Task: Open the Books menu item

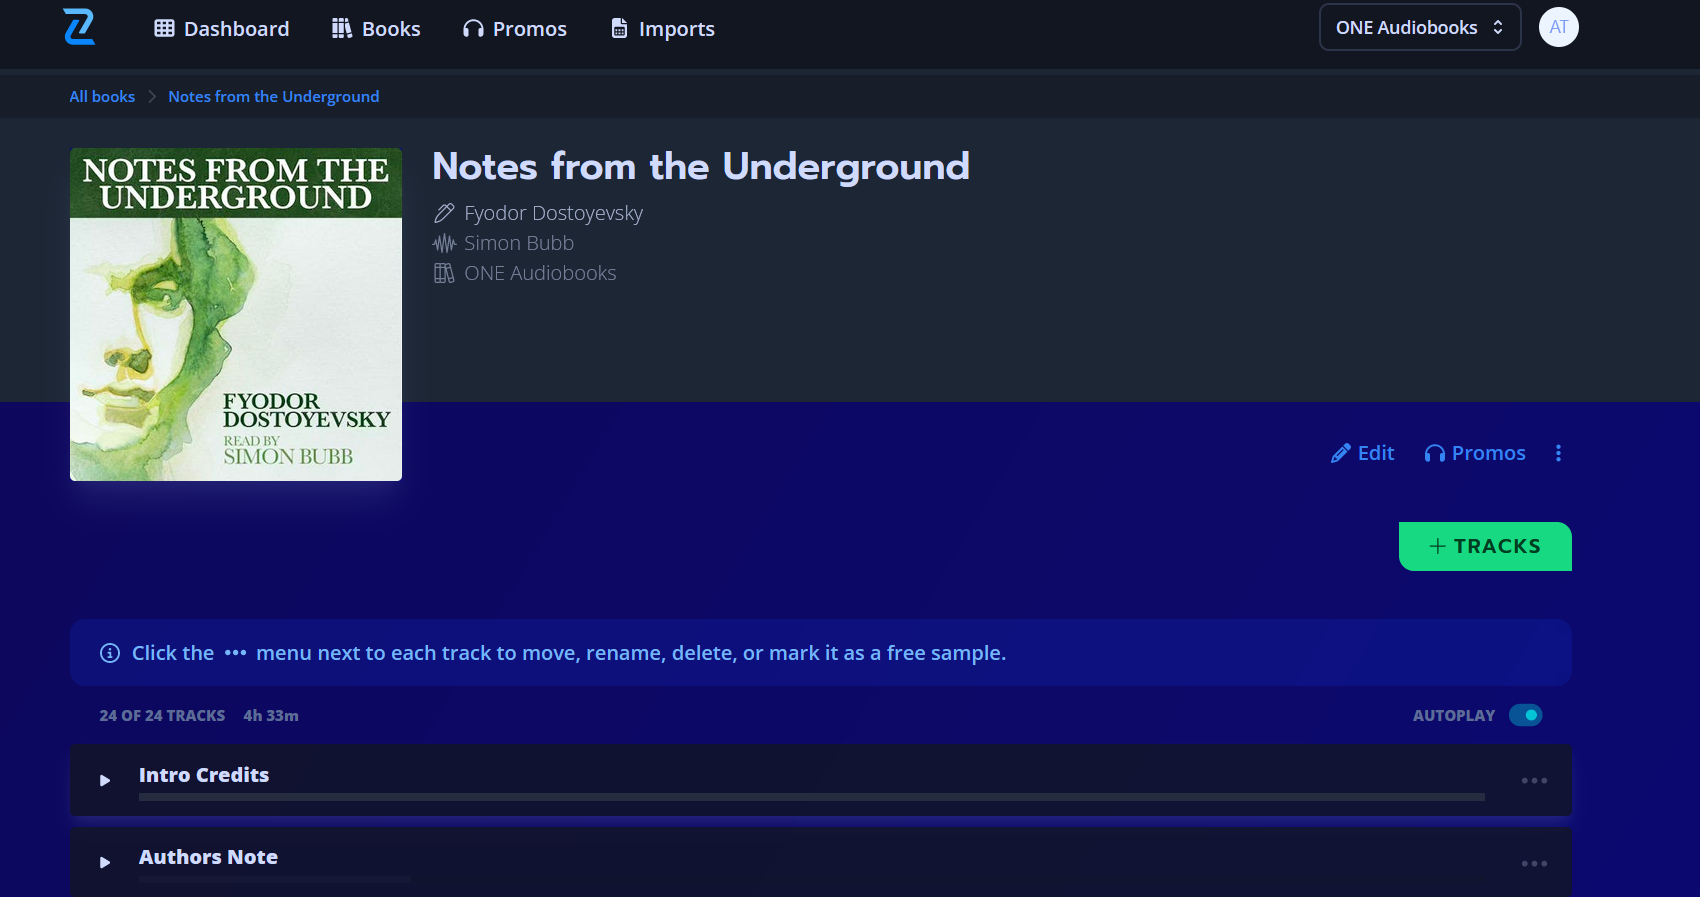Action: tap(376, 28)
